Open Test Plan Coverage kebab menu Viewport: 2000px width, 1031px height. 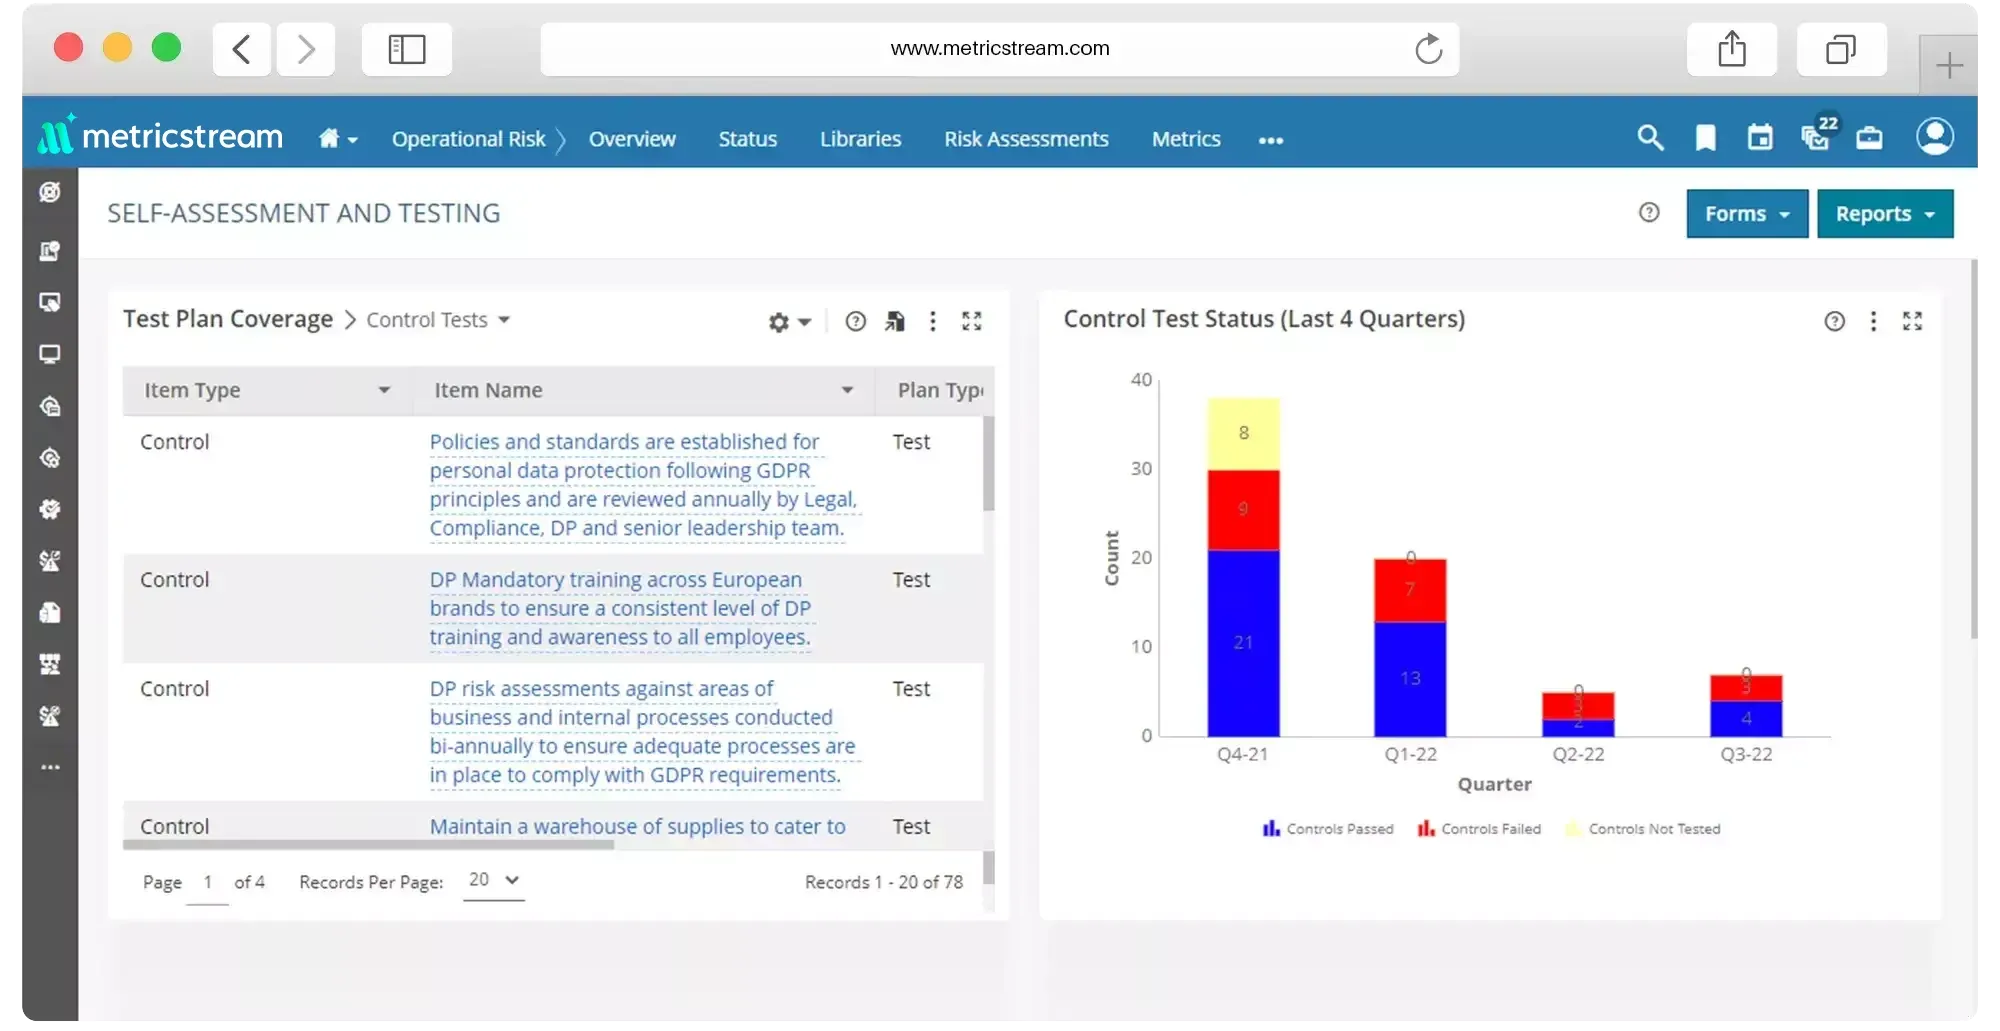(933, 321)
